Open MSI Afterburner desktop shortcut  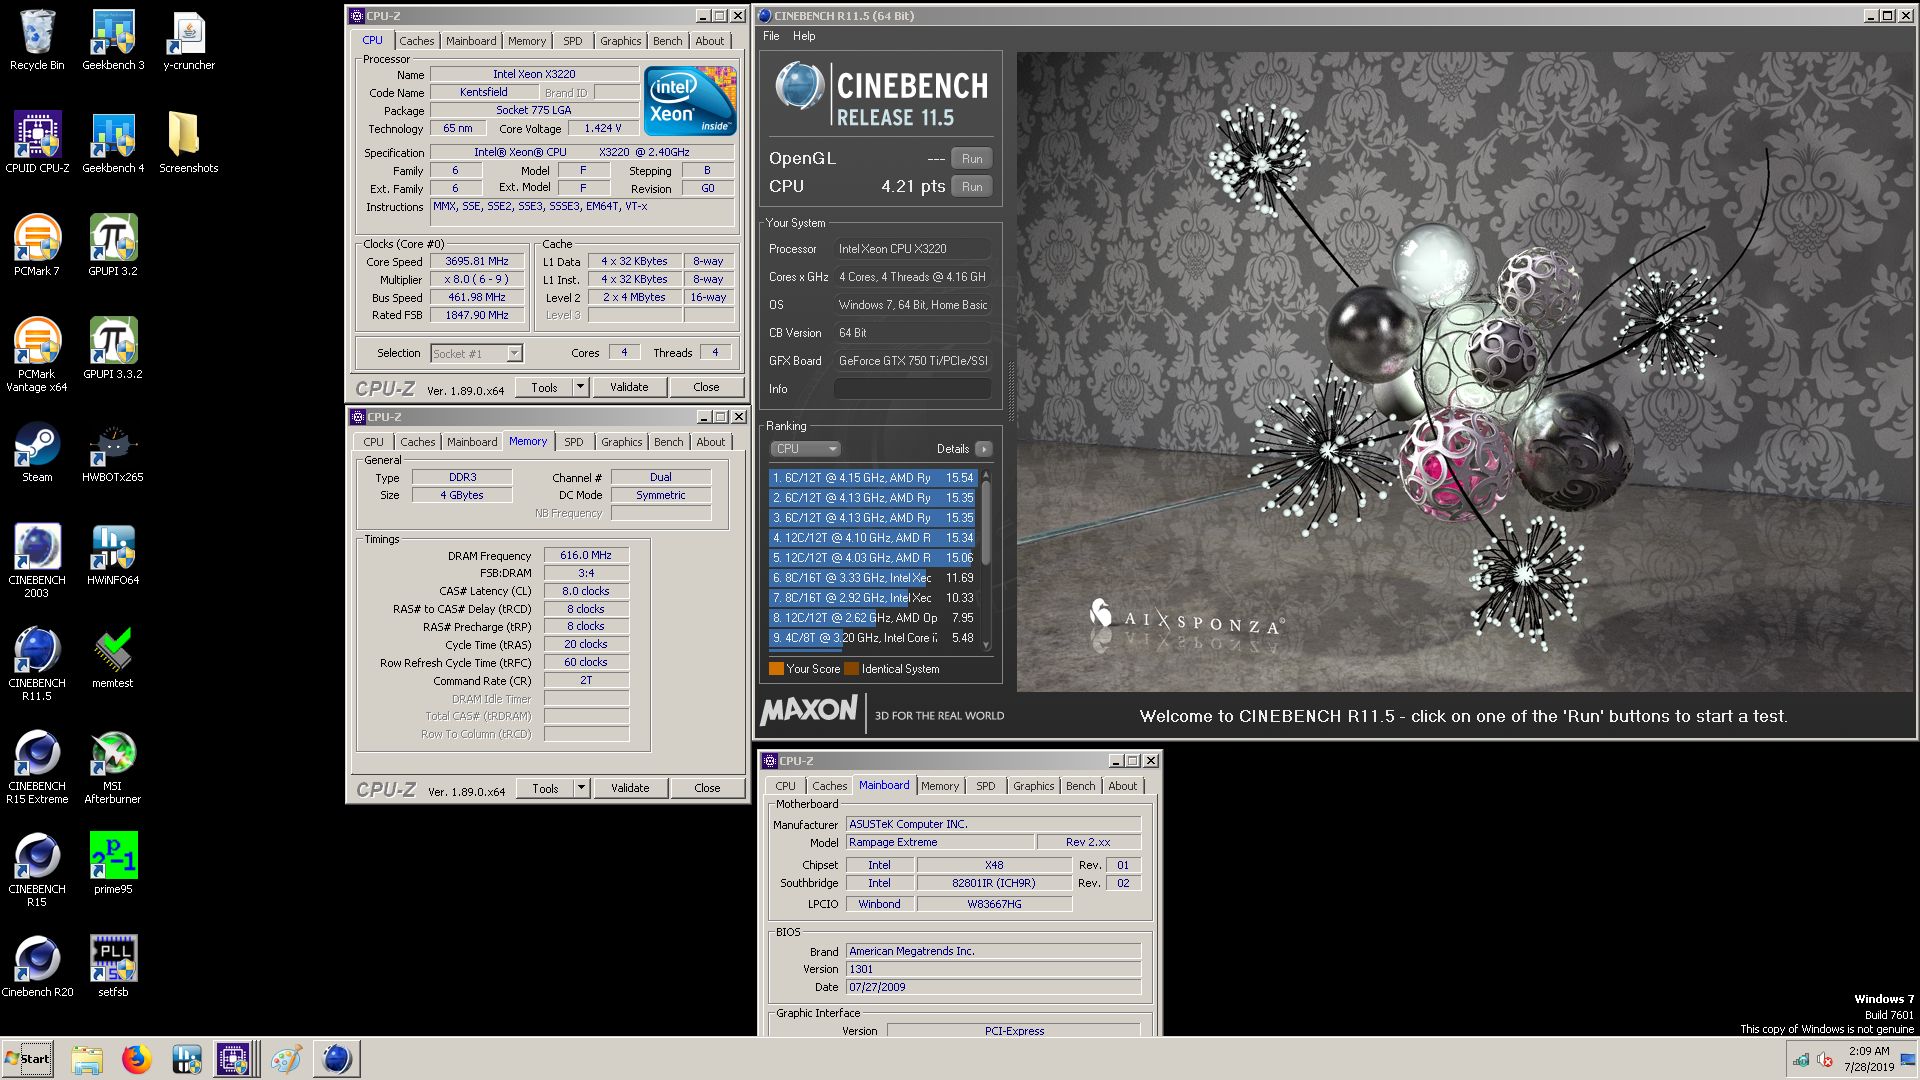point(113,767)
